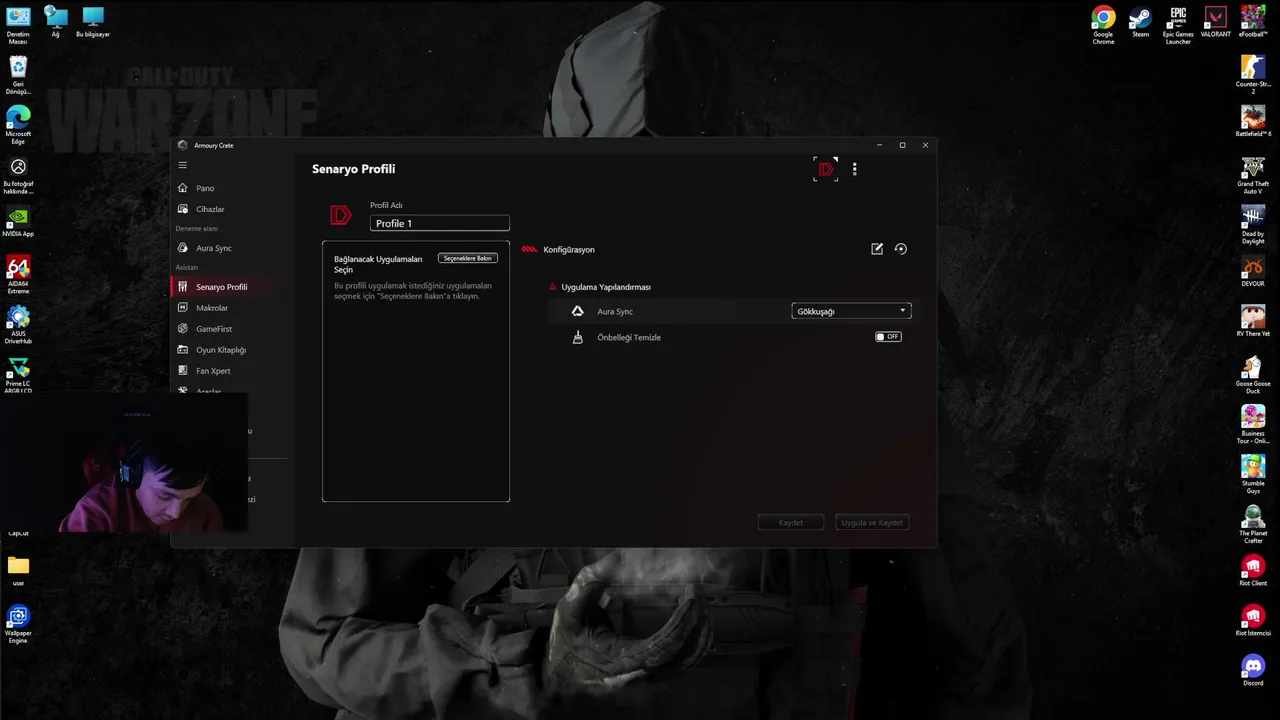Click the Aura Sync row icon in Konfigürasyon

(577, 311)
